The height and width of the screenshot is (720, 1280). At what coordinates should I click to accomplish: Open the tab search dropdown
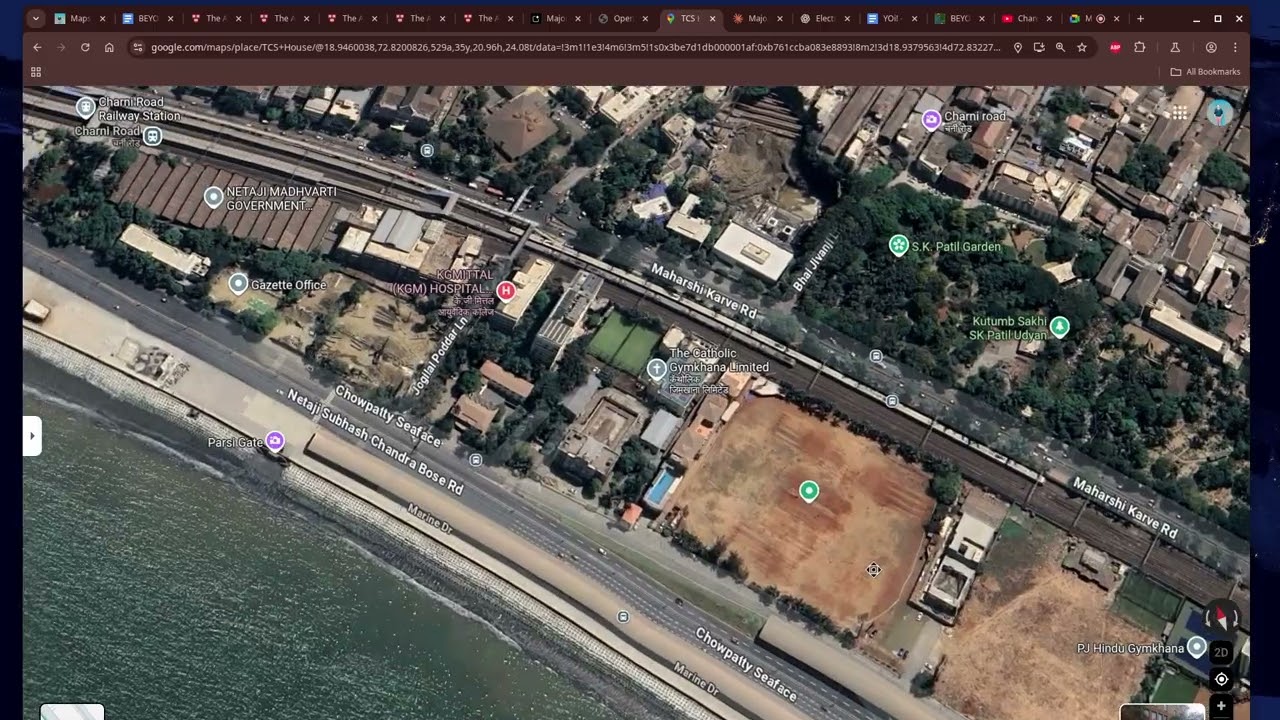pos(36,18)
